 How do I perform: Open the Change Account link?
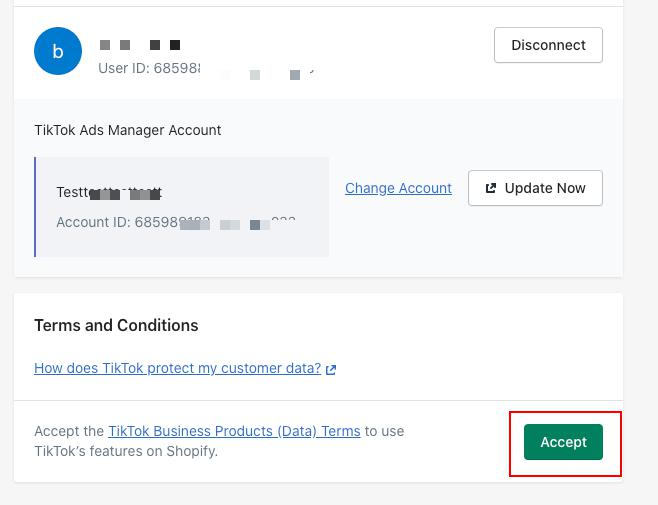coord(398,188)
